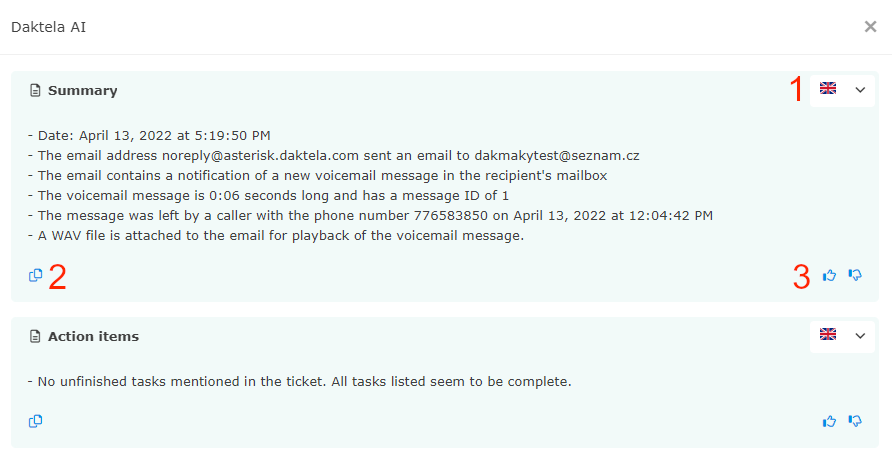Viewport: 892px width, 460px height.
Task: Click the document icon beside Action items
Action: tap(36, 337)
